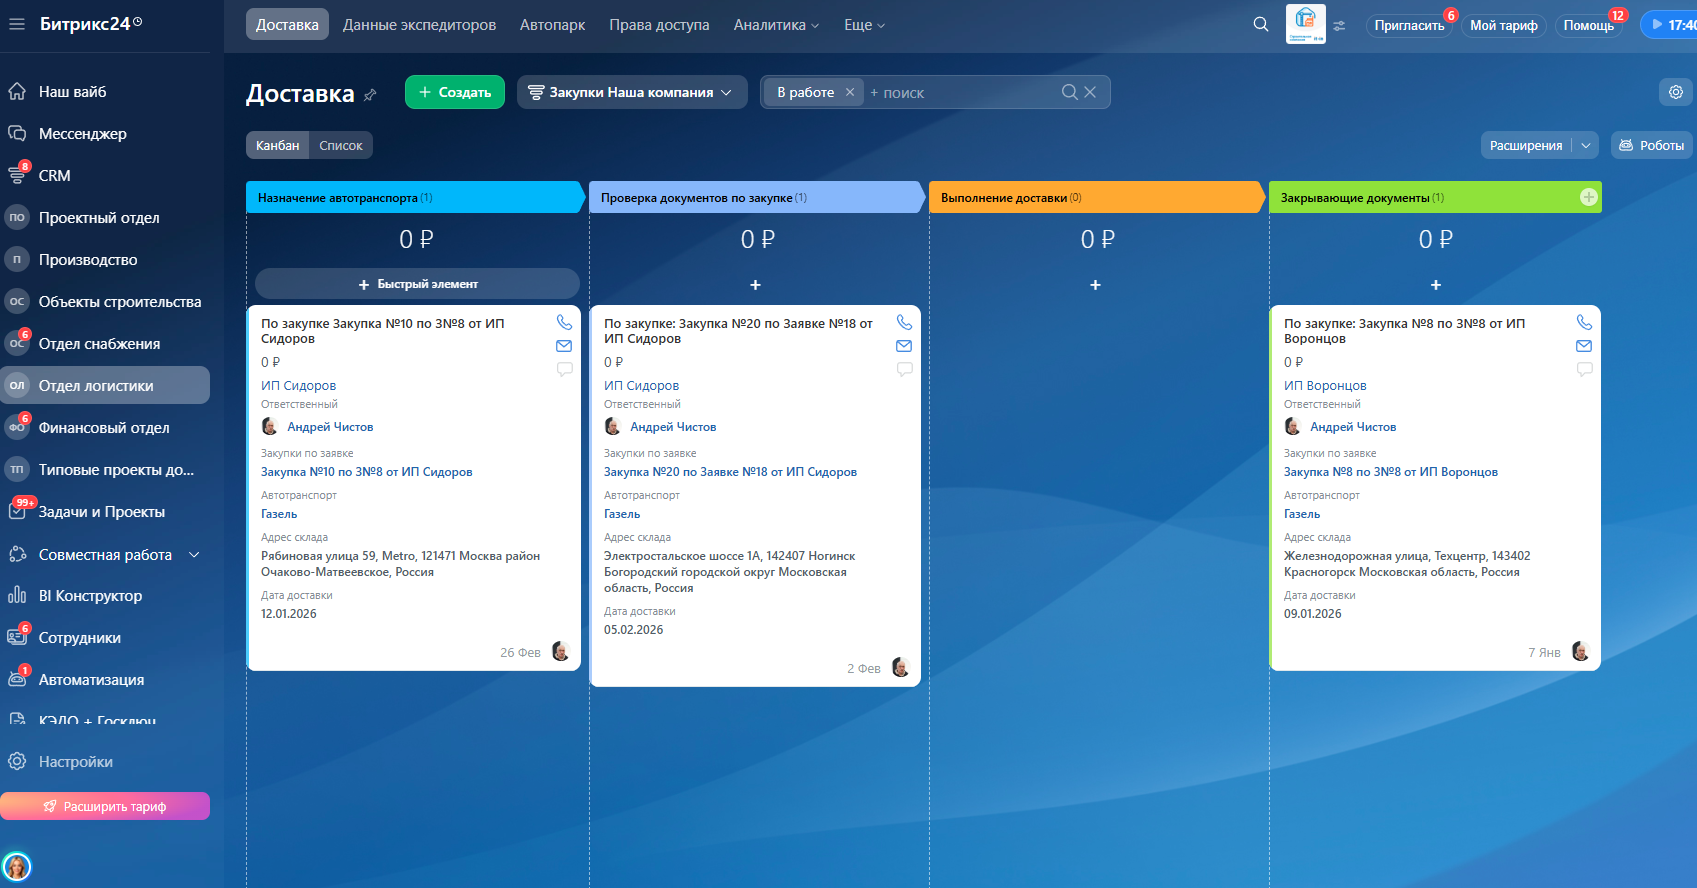Remove the В работе filter chip
The image size is (1697, 888).
[x=850, y=92]
